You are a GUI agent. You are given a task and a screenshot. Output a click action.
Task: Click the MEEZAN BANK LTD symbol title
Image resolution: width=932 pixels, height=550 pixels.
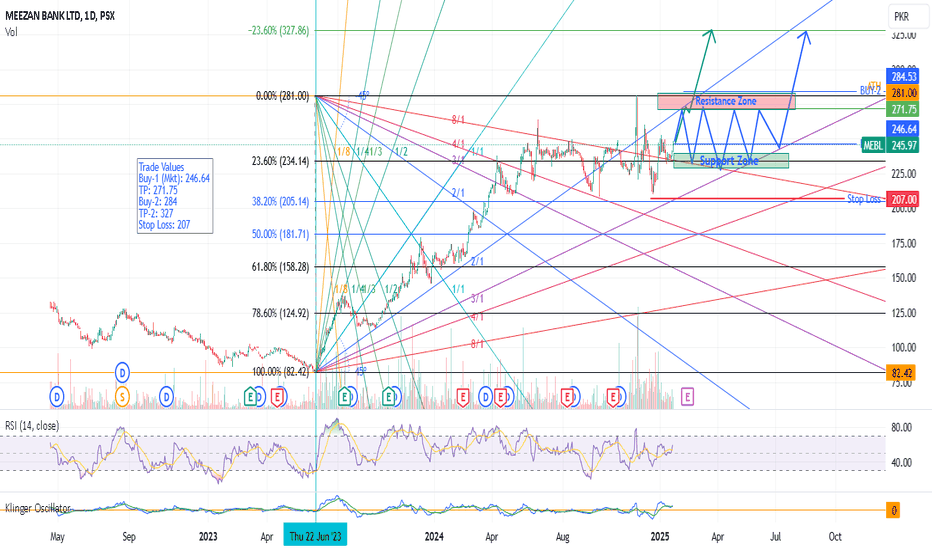[x=60, y=16]
